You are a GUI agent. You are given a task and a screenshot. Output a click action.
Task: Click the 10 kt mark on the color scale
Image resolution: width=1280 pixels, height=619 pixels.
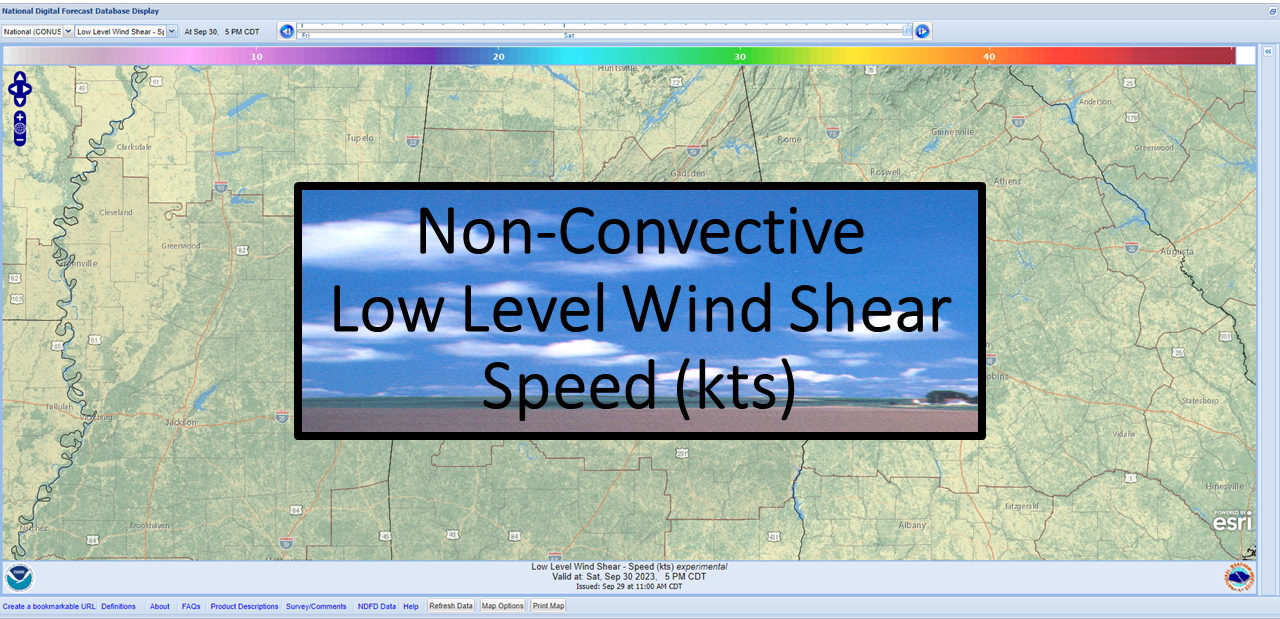pos(256,57)
